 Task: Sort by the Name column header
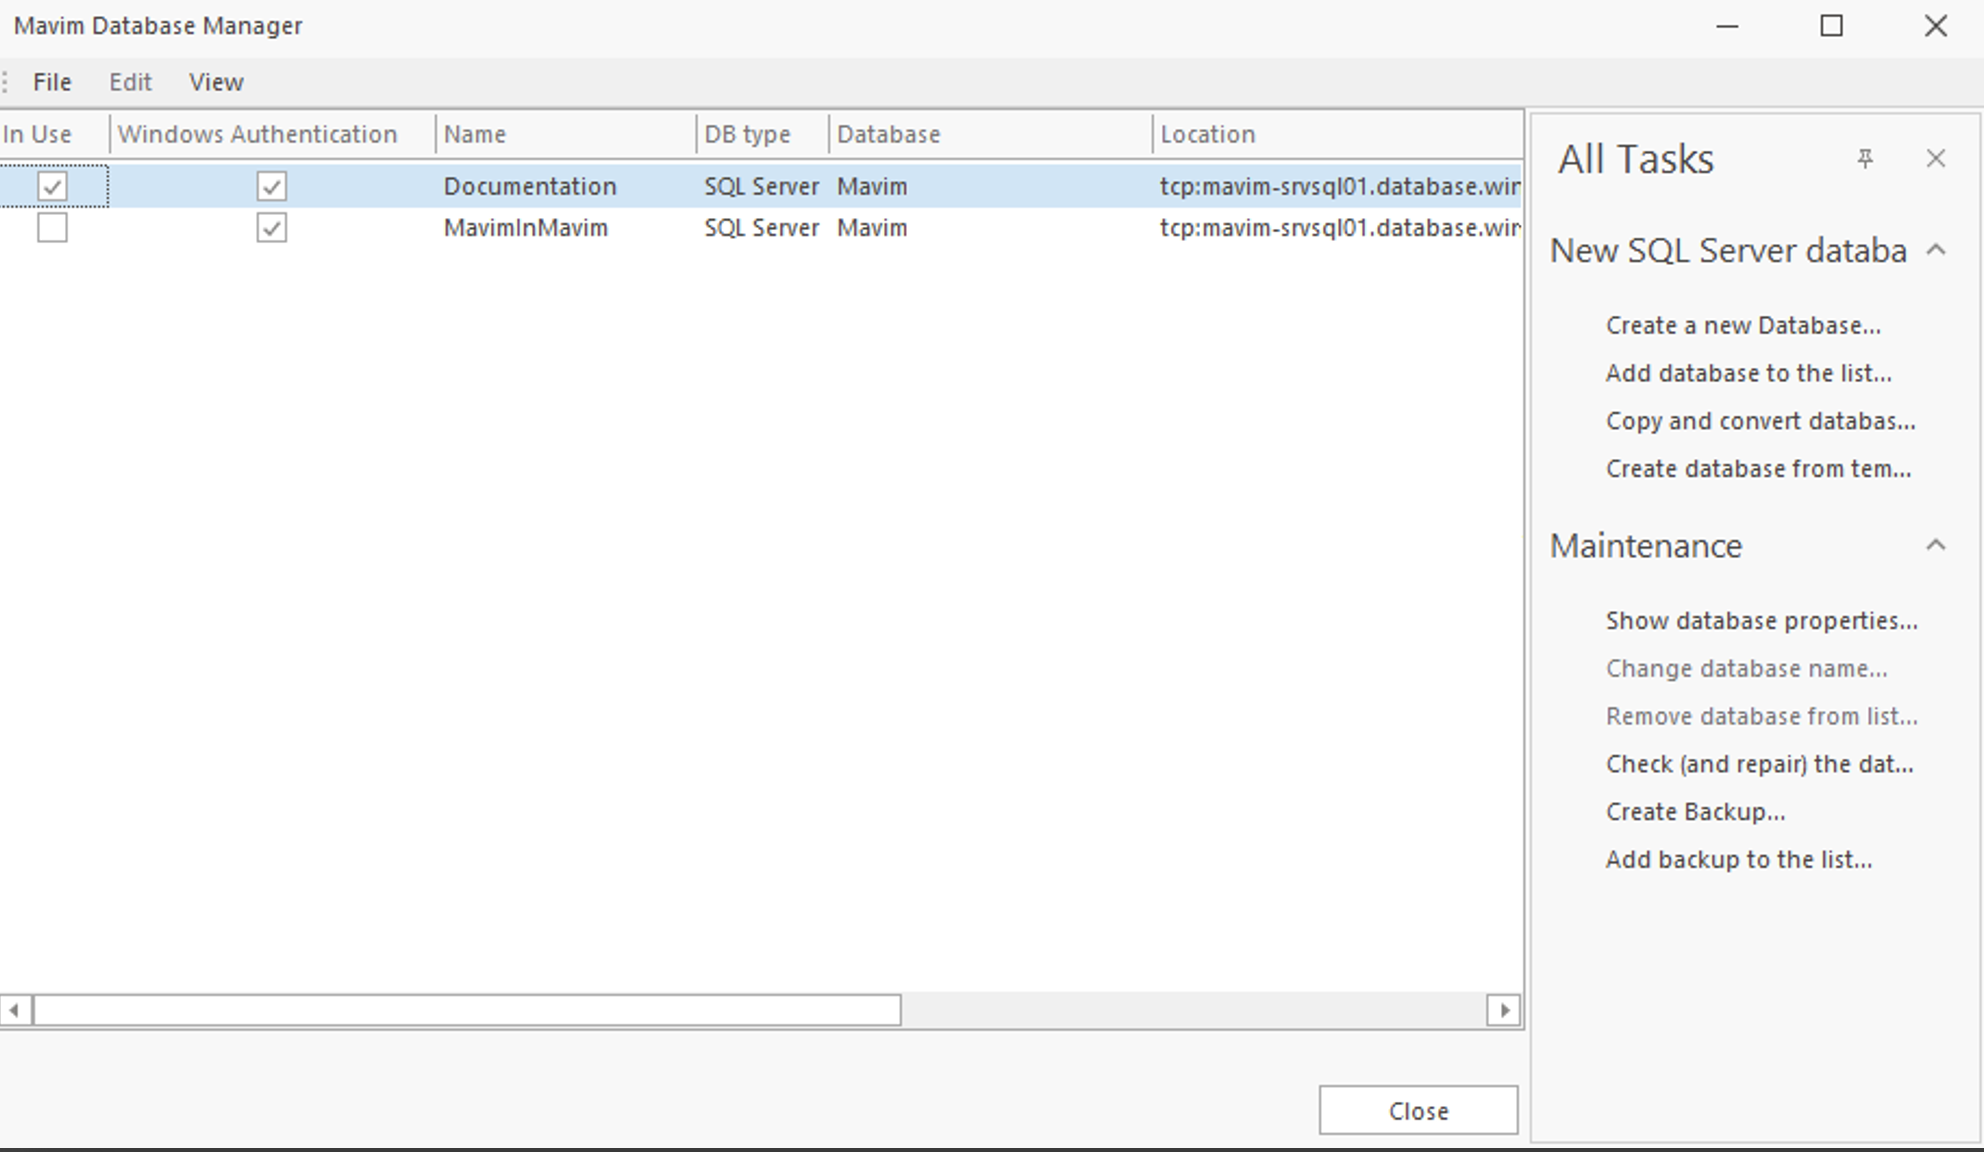point(566,134)
